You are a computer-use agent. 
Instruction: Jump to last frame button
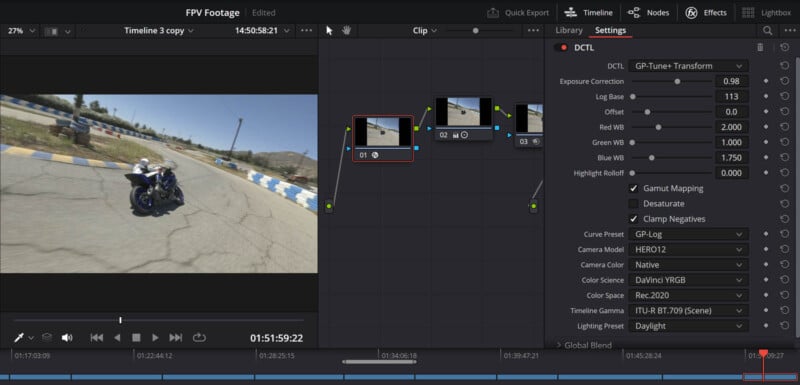pos(176,338)
